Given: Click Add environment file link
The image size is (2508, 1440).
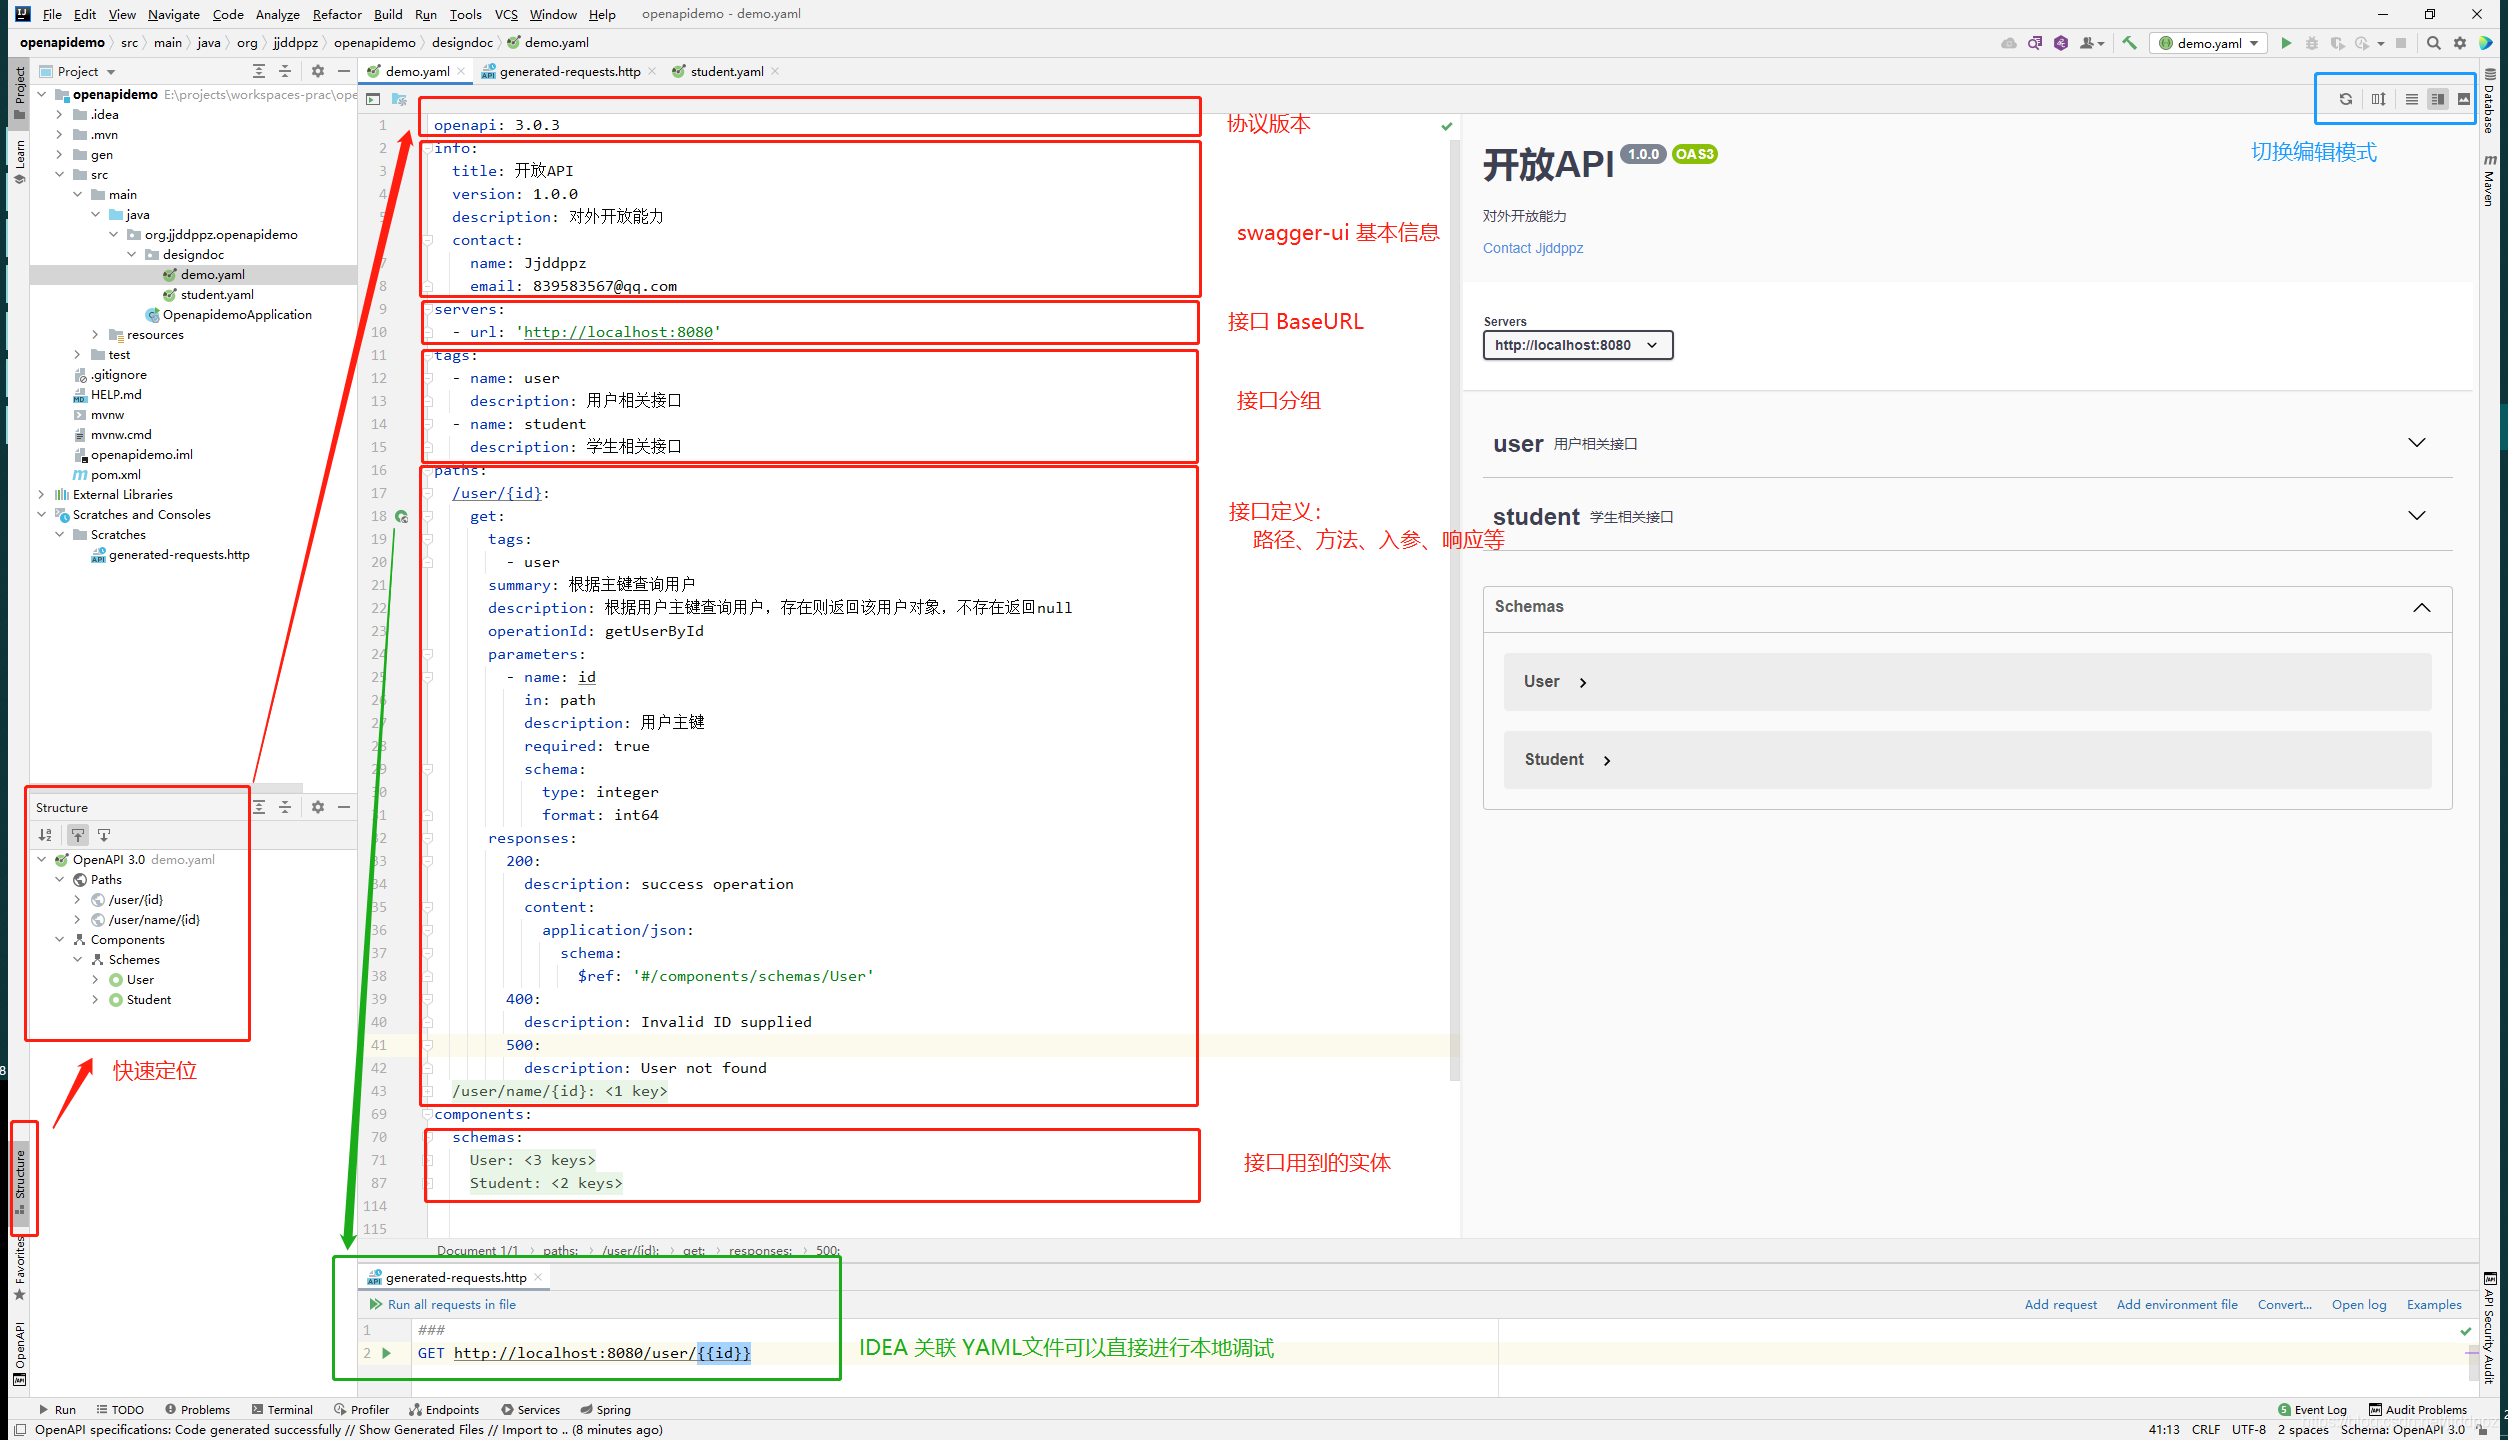Looking at the screenshot, I should (2176, 1304).
